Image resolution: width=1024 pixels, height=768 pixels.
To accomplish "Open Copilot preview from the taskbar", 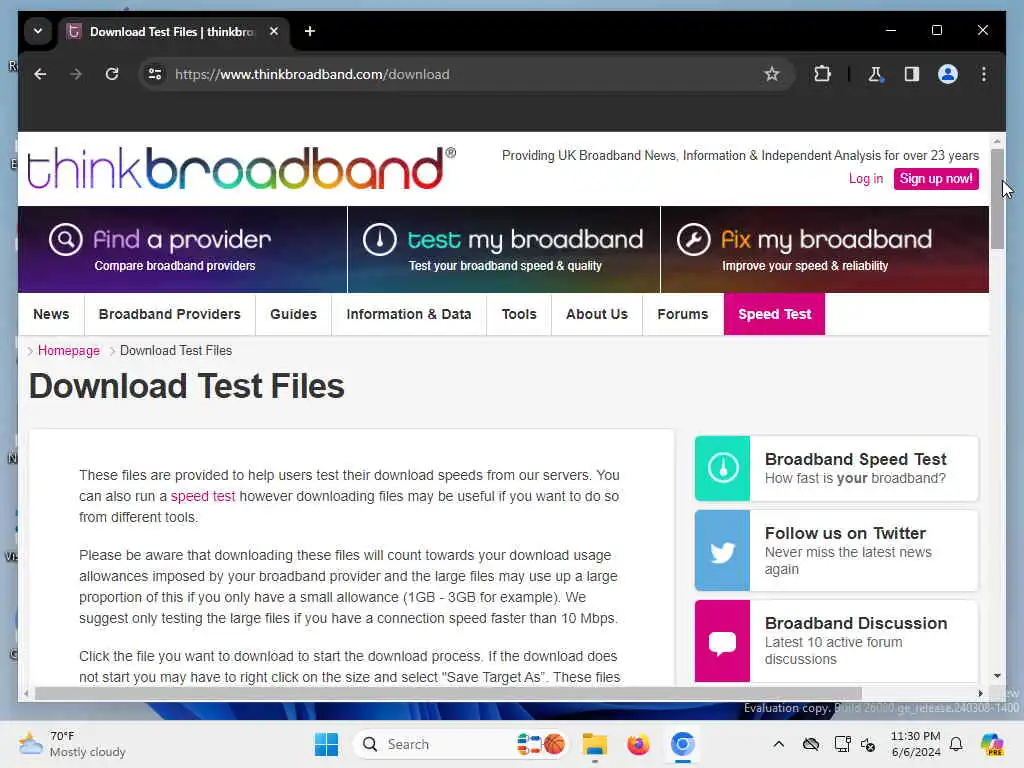I will click(x=992, y=744).
